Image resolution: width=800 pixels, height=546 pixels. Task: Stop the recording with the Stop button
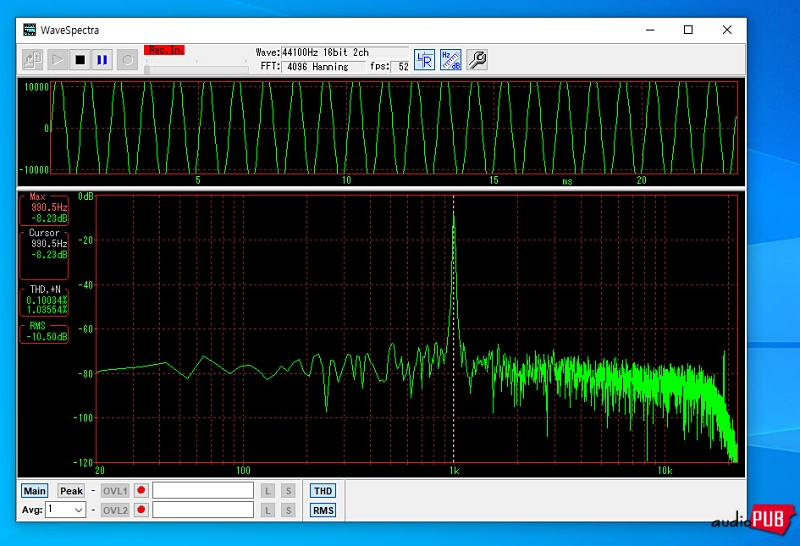tap(80, 60)
